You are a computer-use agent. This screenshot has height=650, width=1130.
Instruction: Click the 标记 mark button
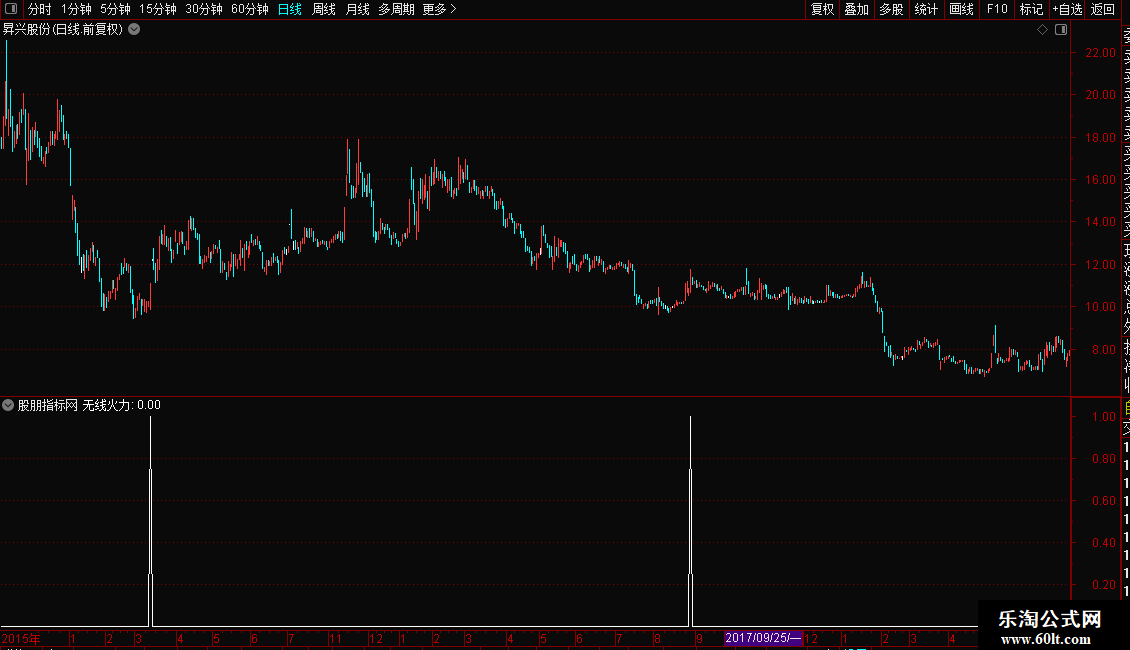[1031, 9]
